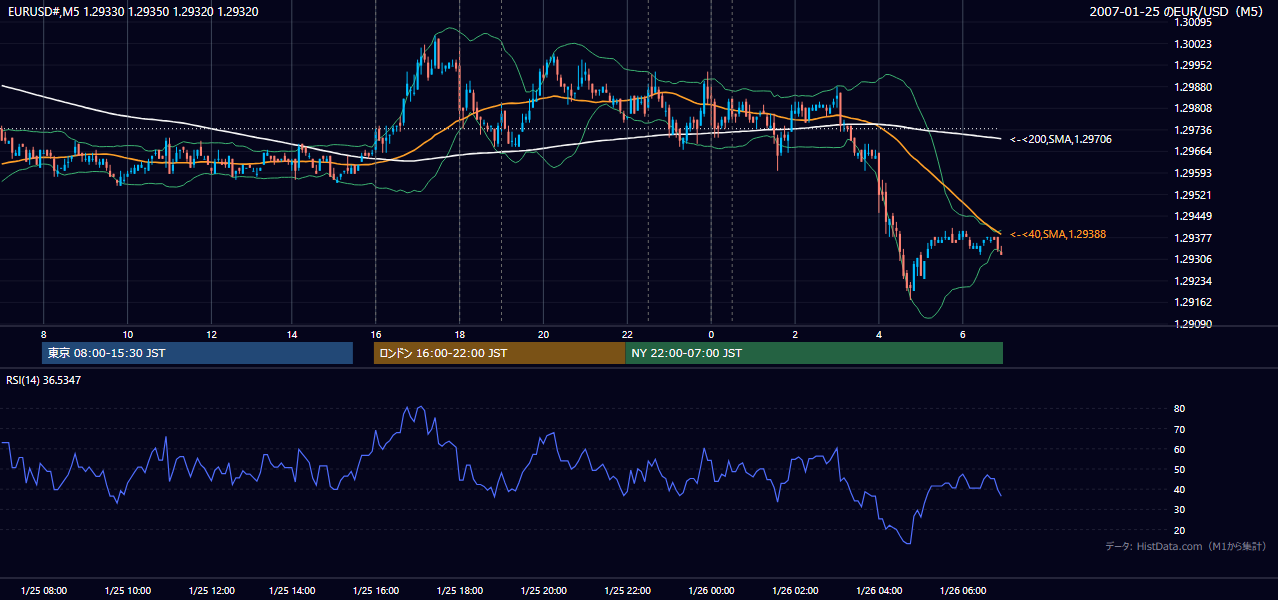The width and height of the screenshot is (1278, 600).
Task: Click the 1/25 10:00 time axis label
Action: (x=127, y=590)
